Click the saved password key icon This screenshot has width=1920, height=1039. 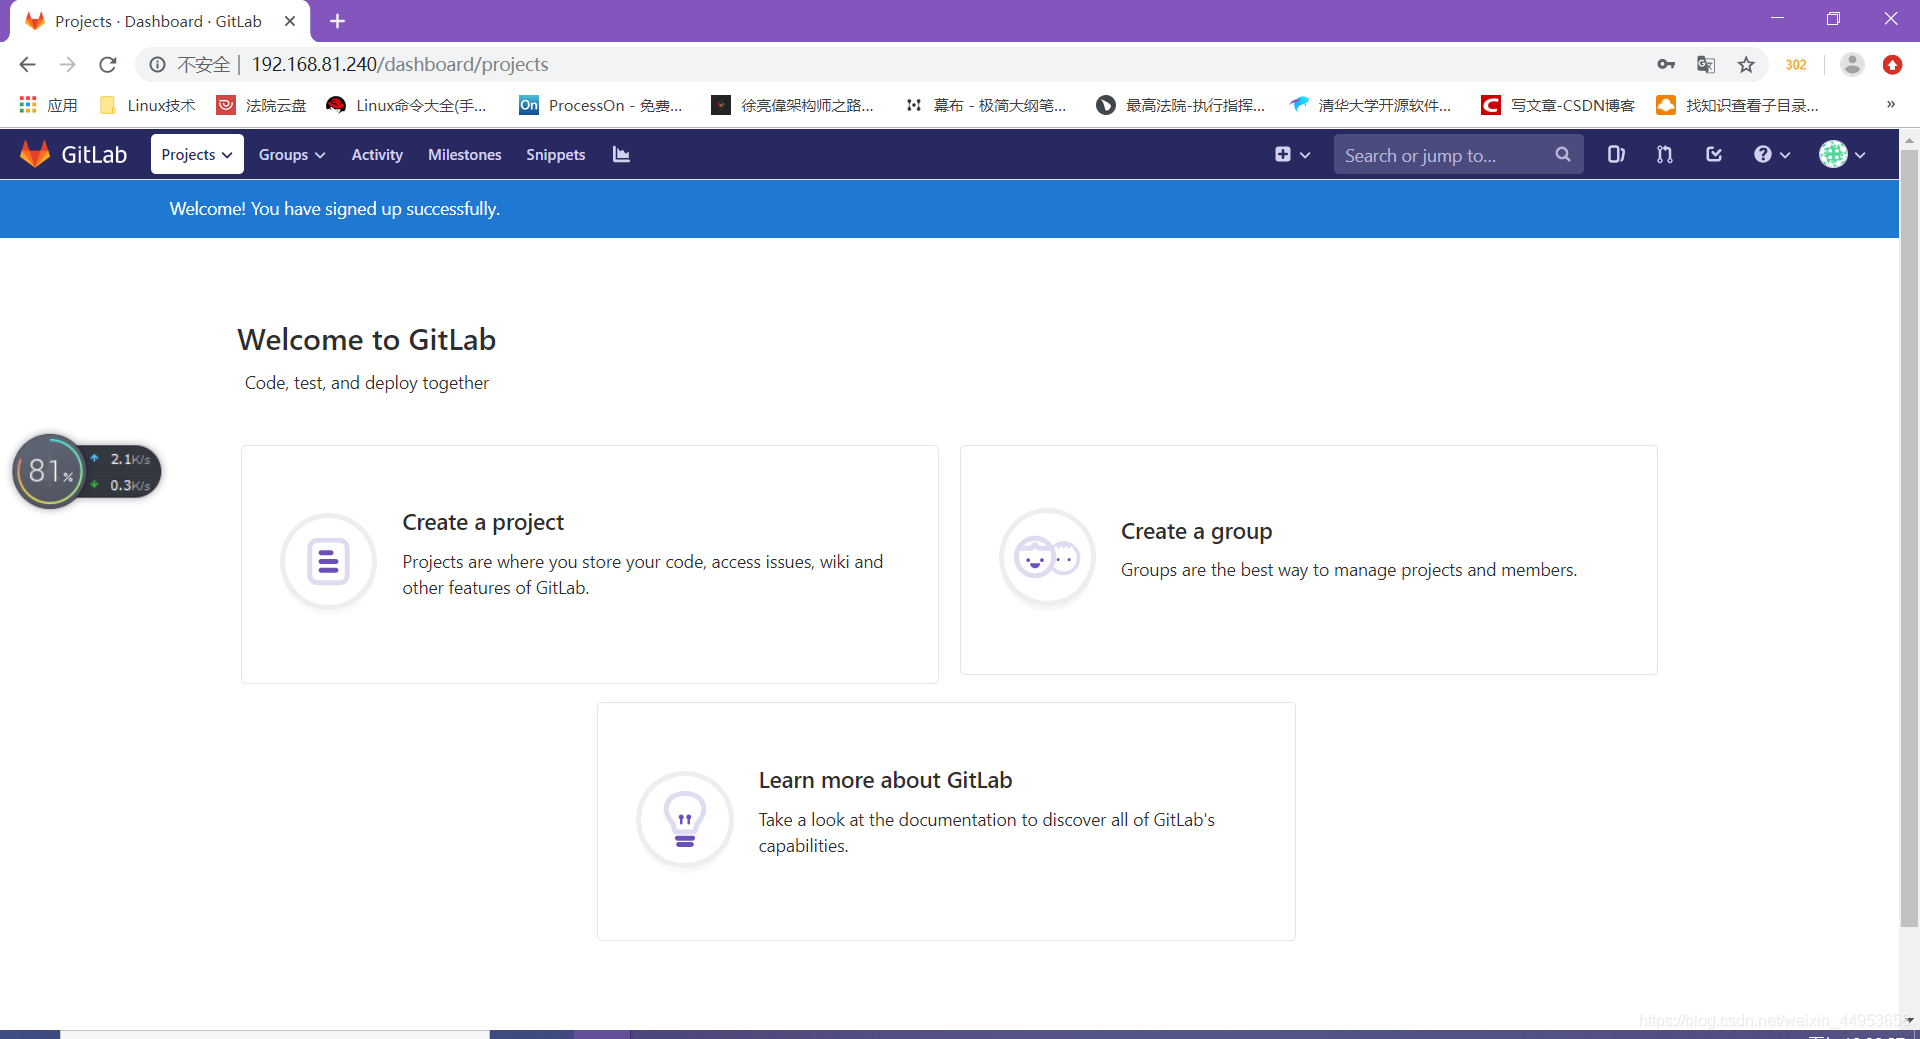tap(1666, 64)
